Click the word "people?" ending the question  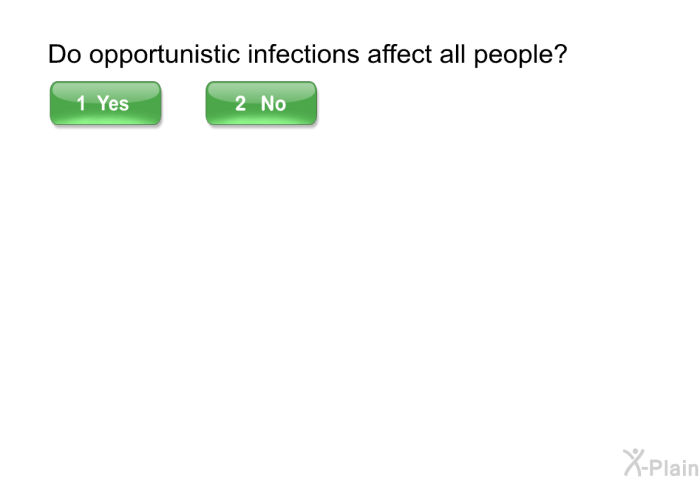coord(520,55)
